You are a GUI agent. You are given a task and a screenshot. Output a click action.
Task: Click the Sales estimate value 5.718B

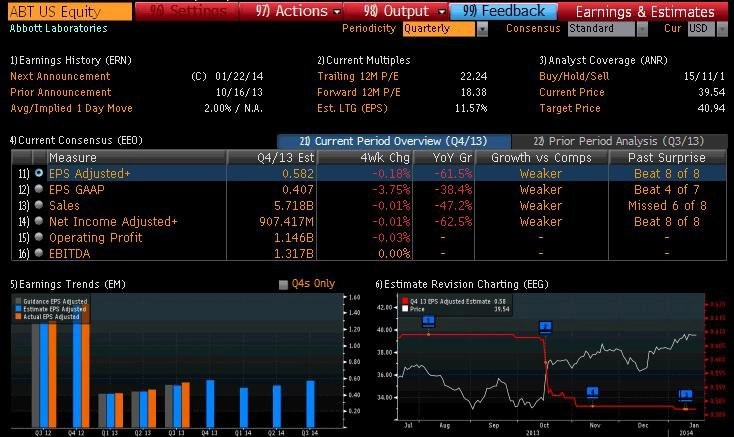(x=294, y=205)
